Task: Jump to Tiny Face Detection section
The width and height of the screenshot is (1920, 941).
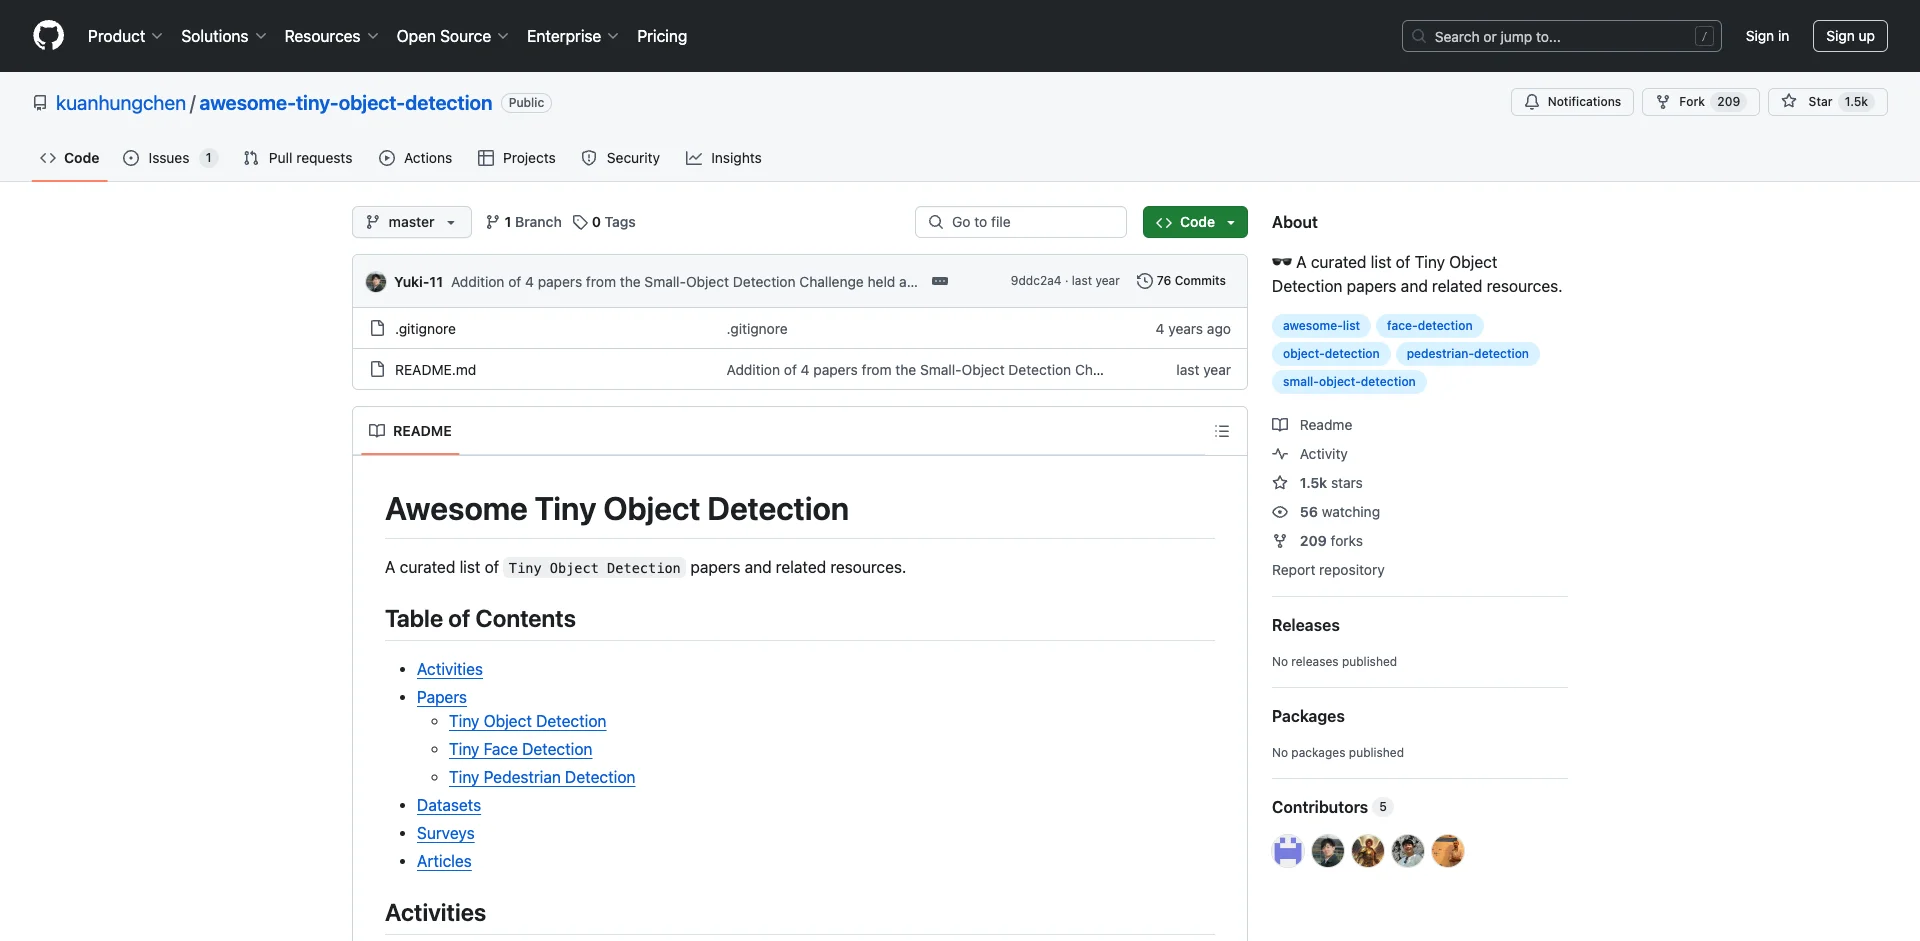Action: coord(521,749)
